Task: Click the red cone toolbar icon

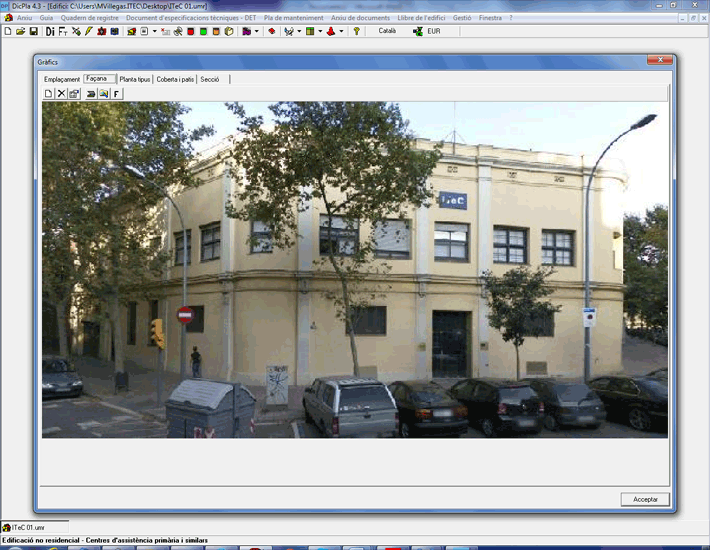Action: point(331,31)
